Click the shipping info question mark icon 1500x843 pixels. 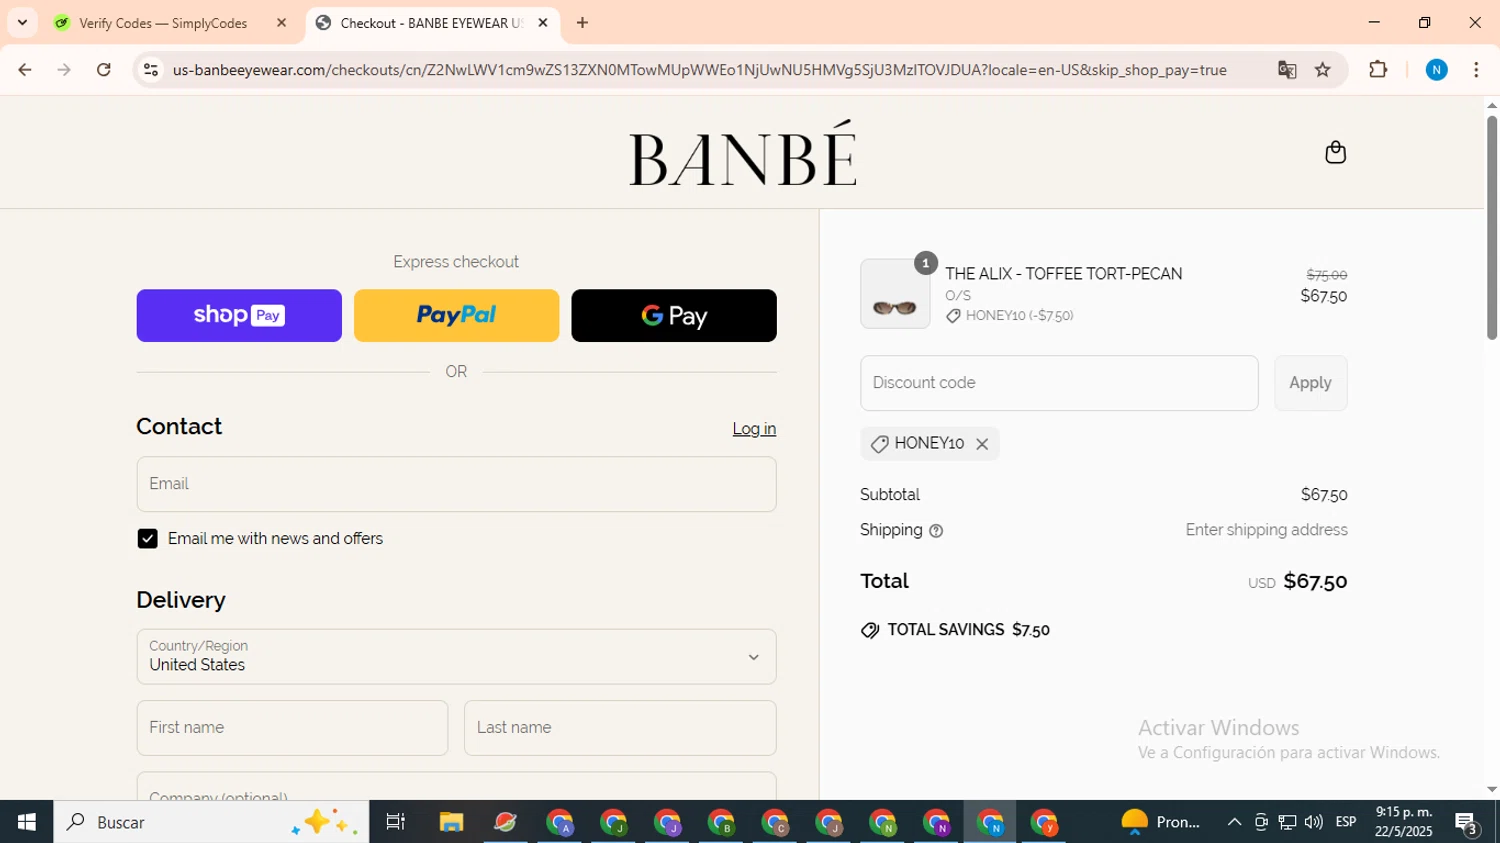coord(936,531)
